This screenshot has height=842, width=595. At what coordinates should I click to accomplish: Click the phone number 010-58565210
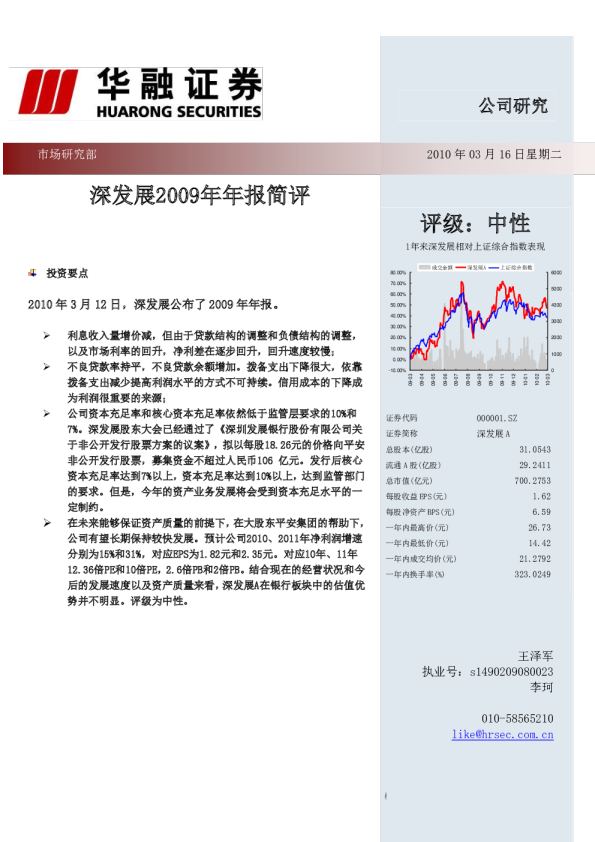coord(517,718)
